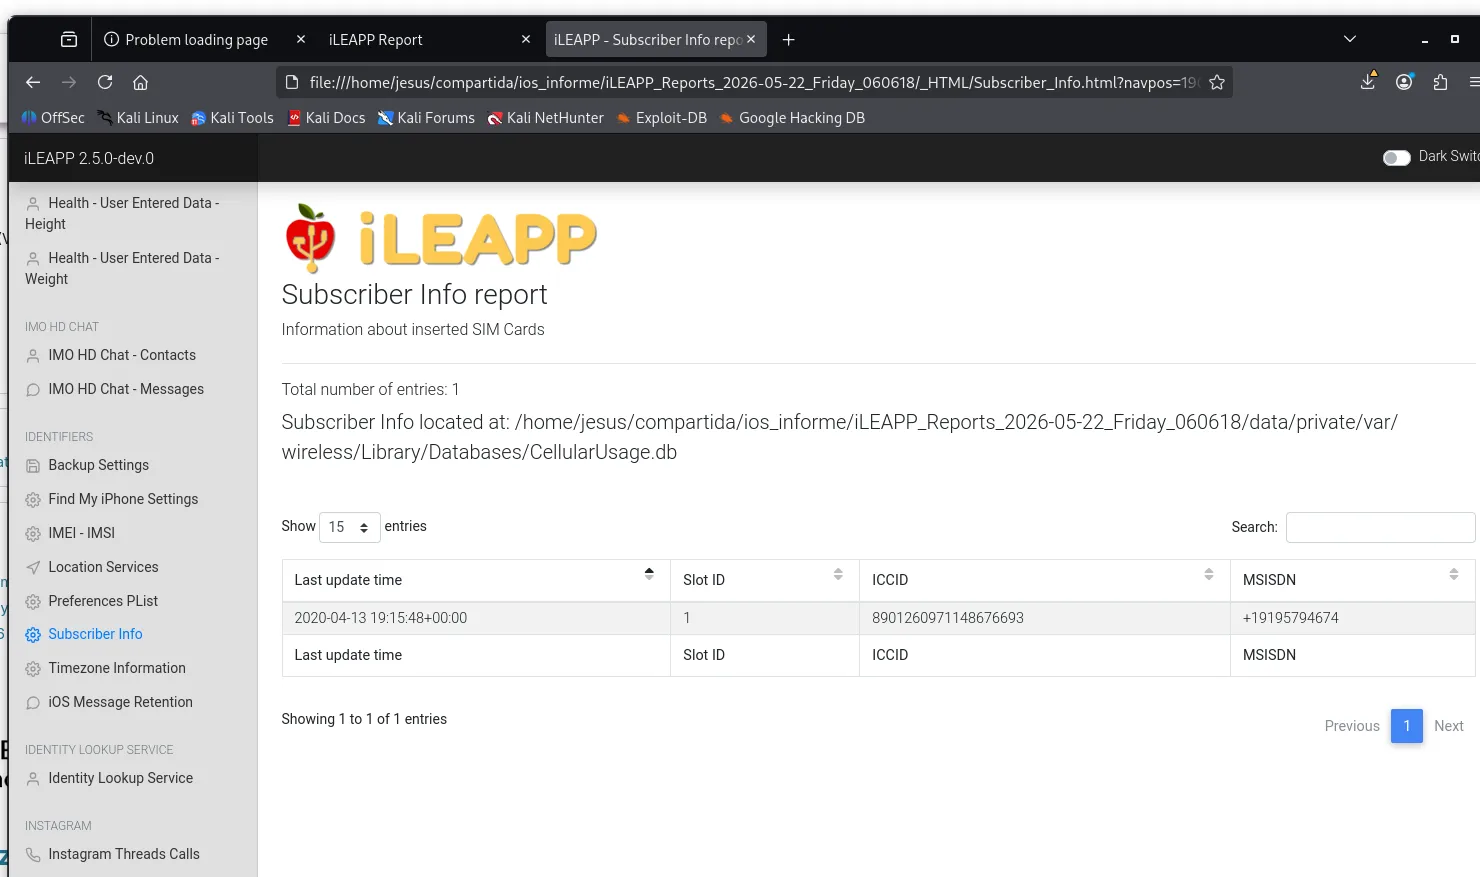Image resolution: width=1480 pixels, height=877 pixels.
Task: Sort by the MSISDN header
Action: pyautogui.click(x=1353, y=580)
